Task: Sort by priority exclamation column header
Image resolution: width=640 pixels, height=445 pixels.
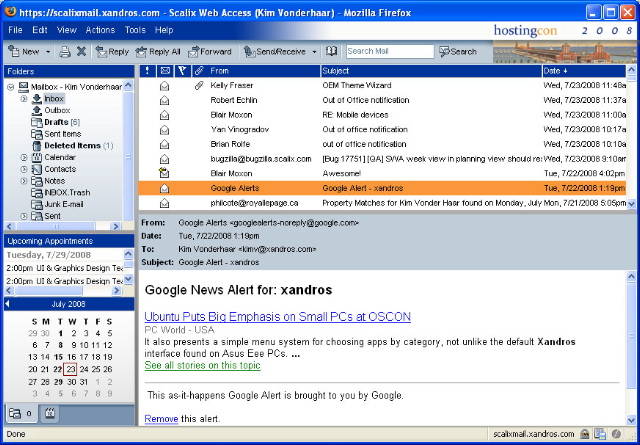Action: click(147, 71)
